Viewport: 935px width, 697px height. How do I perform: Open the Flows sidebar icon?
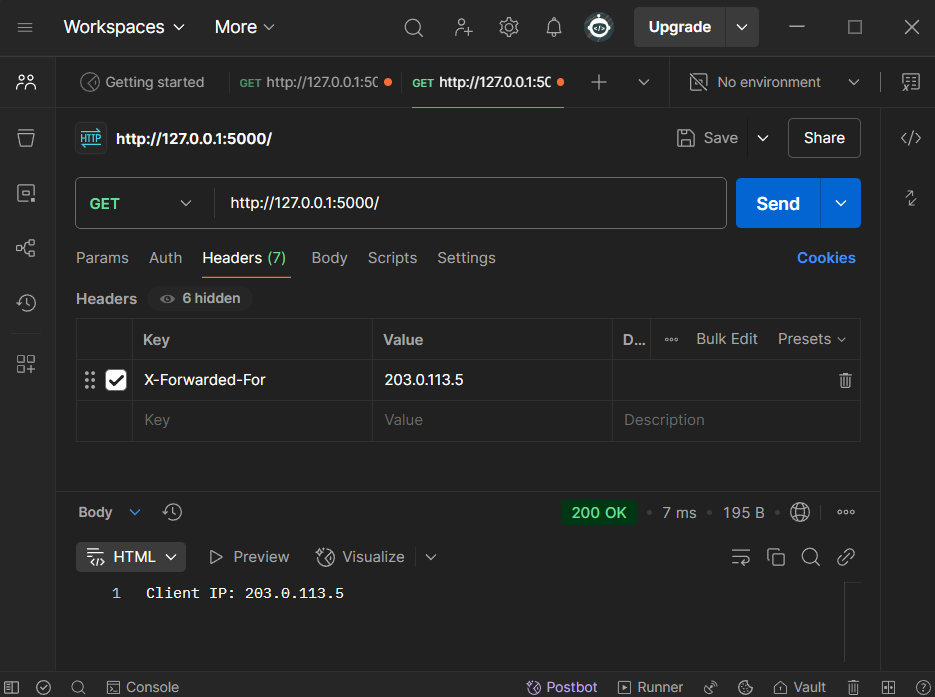(x=26, y=248)
